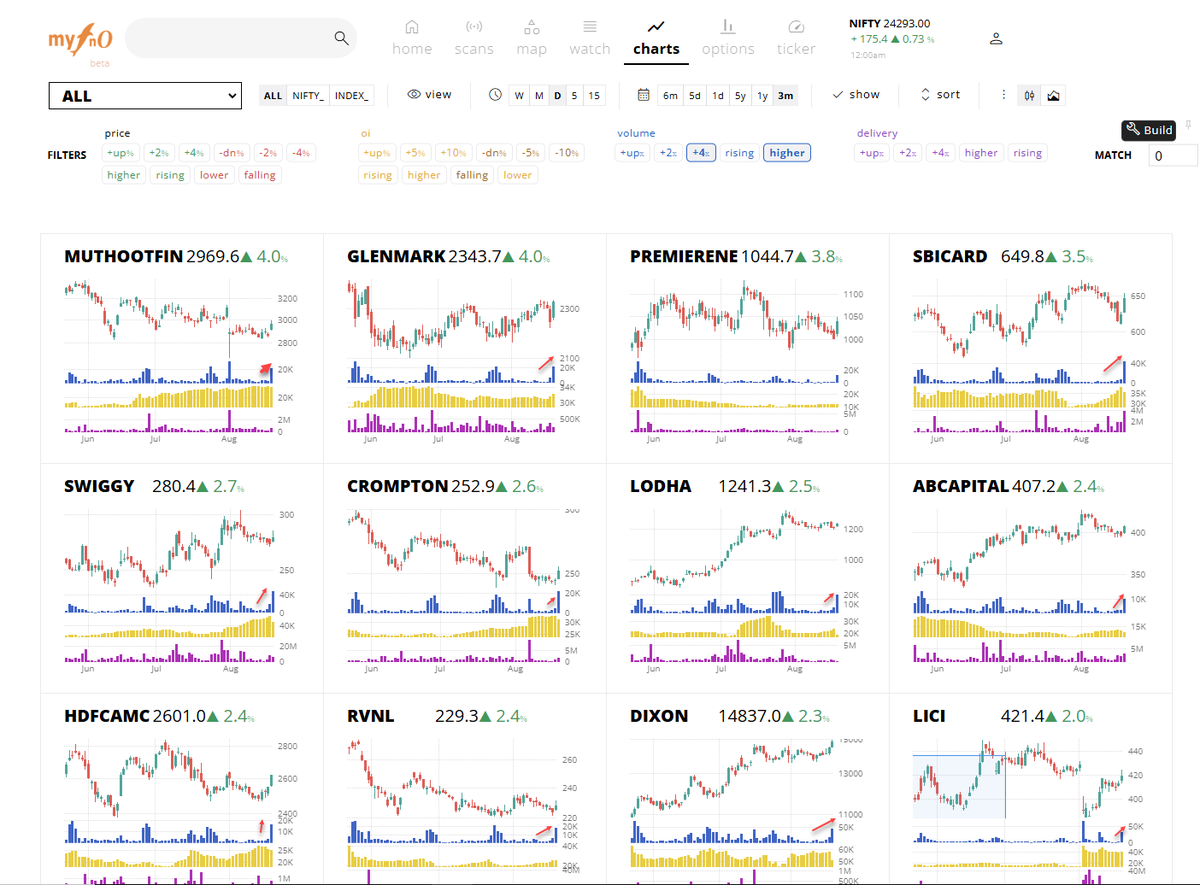This screenshot has height=885, width=1200.
Task: Set chart range to 5d
Action: [x=694, y=96]
